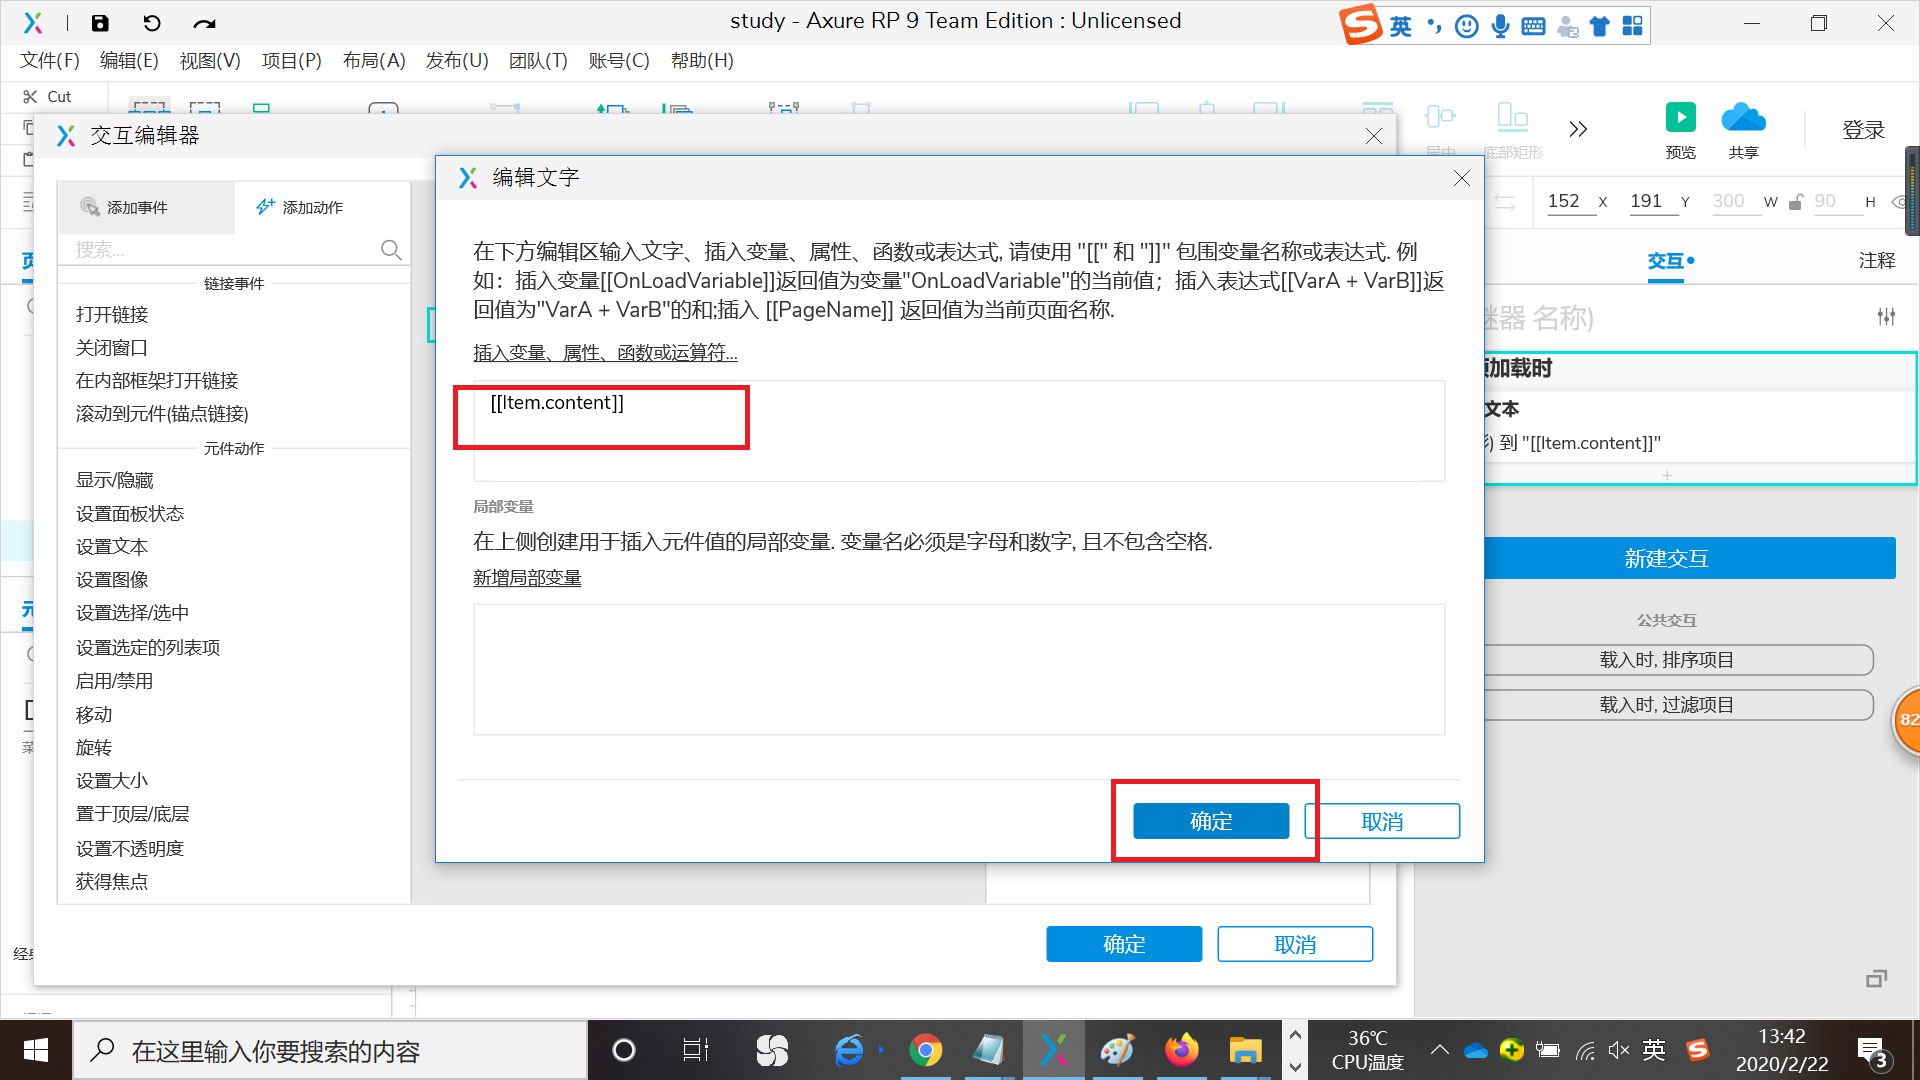
Task: Open Windows Start menu
Action: pyautogui.click(x=36, y=1050)
